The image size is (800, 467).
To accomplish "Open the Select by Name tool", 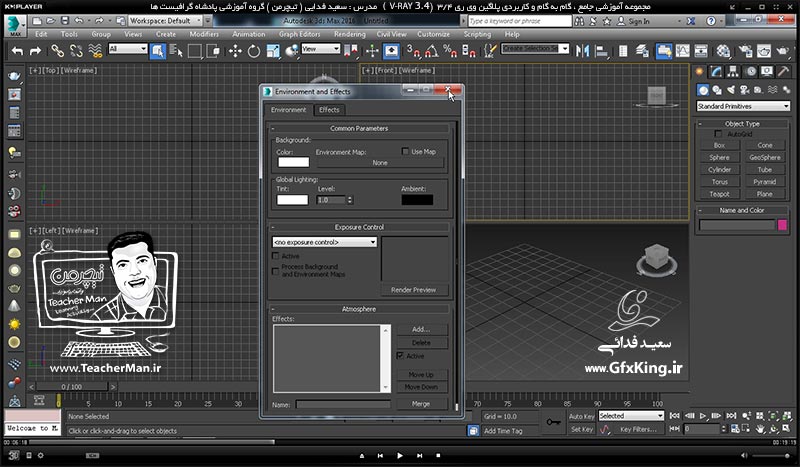I will (176, 51).
